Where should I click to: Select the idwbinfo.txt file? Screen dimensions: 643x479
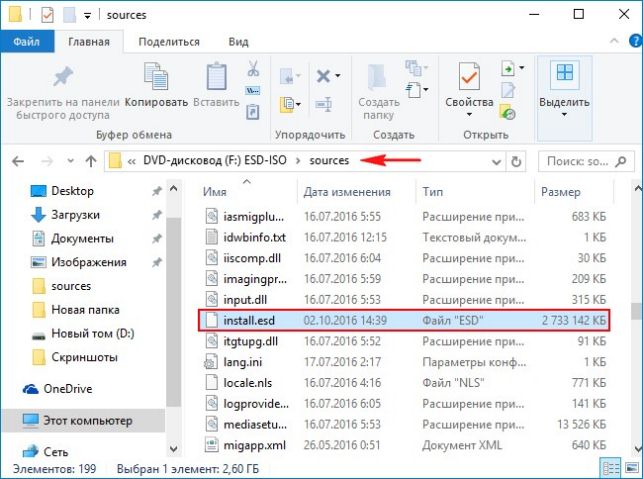point(404,237)
